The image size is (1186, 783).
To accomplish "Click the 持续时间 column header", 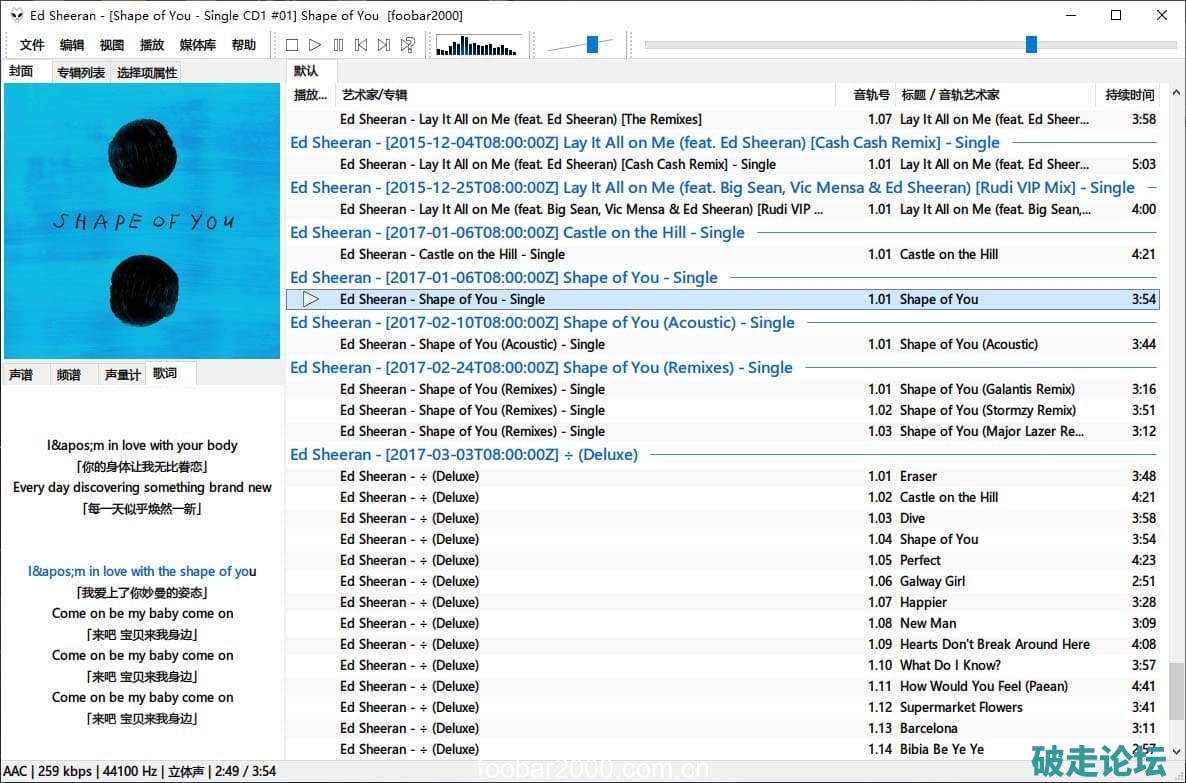I will click(1129, 95).
